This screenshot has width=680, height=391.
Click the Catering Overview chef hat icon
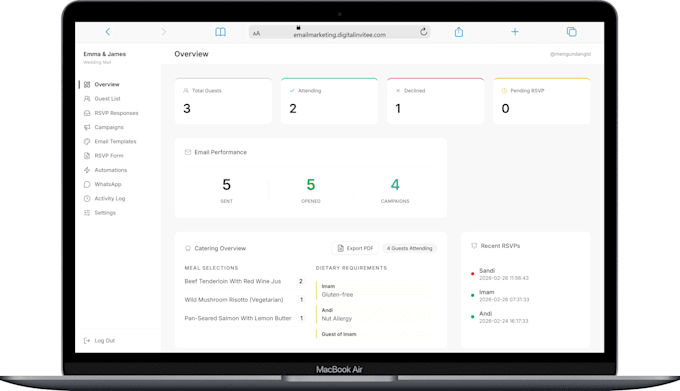(x=188, y=248)
